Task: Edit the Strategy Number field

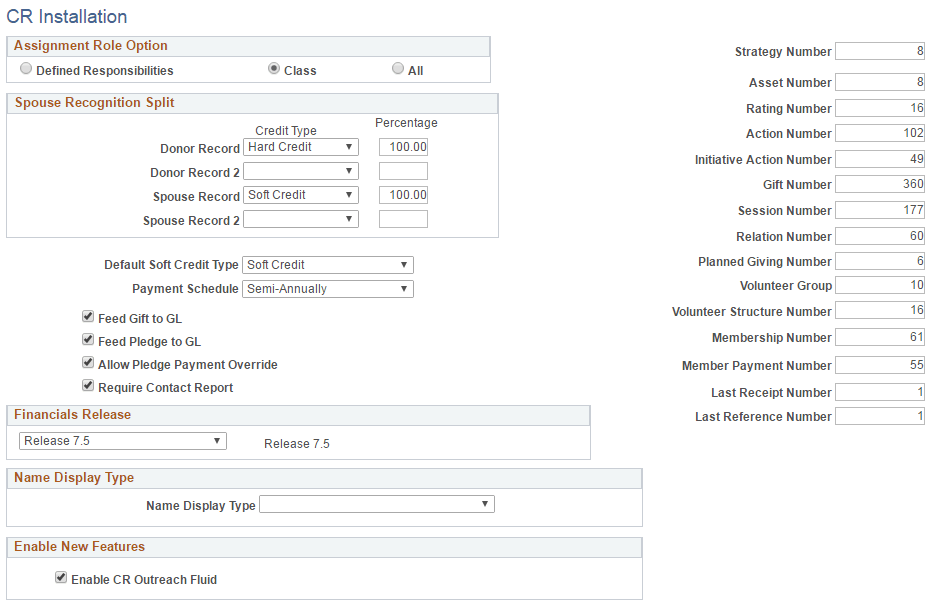Action: 879,51
